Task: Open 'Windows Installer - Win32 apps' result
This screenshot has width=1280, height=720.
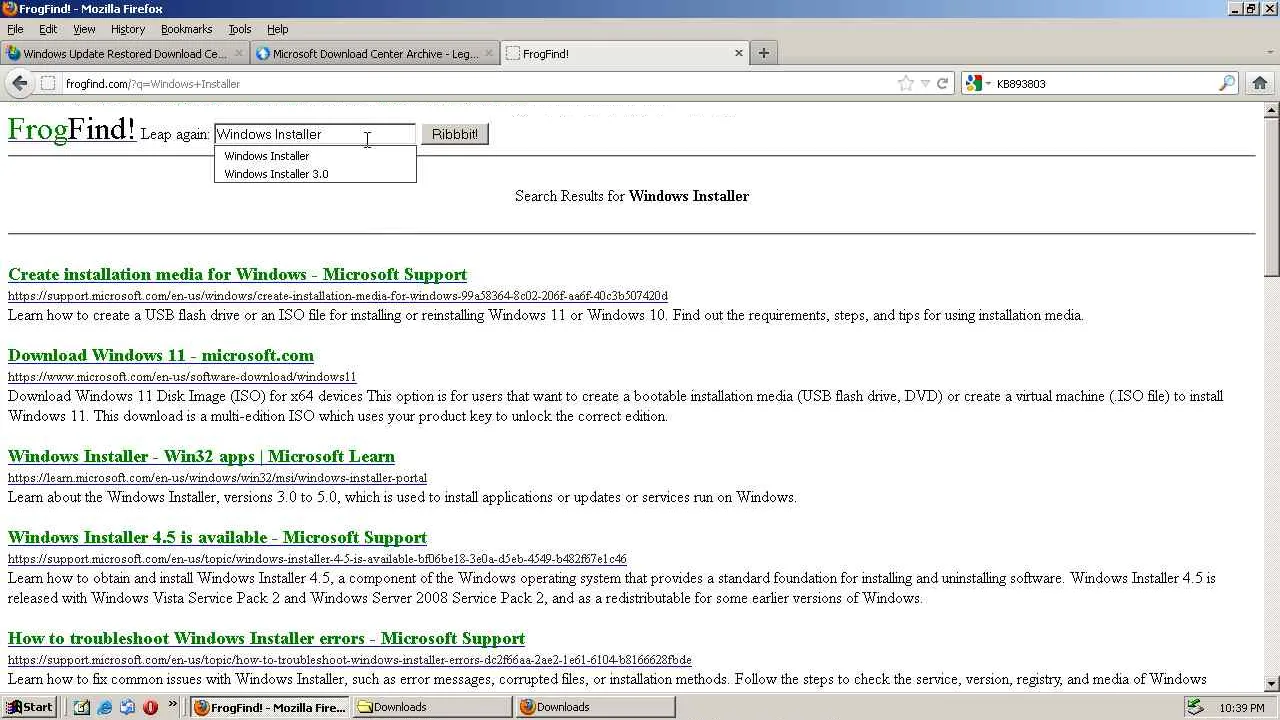Action: [x=201, y=457]
